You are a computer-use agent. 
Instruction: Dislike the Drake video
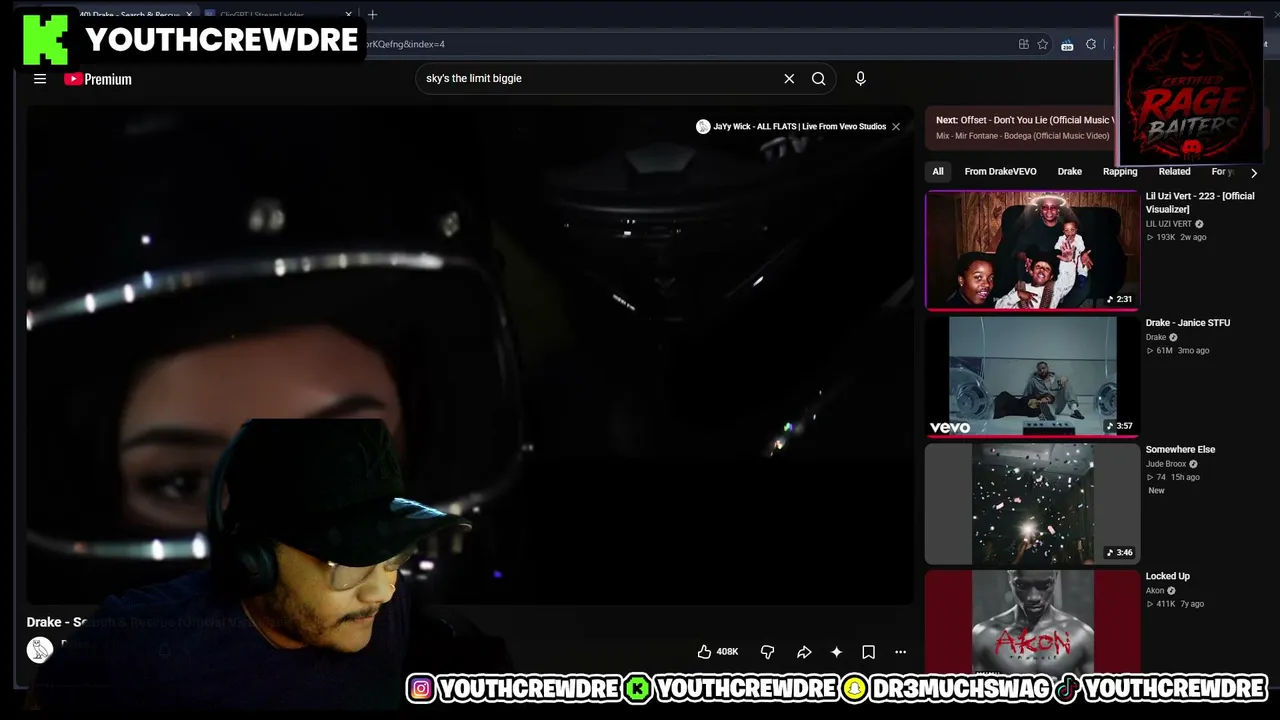pyautogui.click(x=767, y=652)
